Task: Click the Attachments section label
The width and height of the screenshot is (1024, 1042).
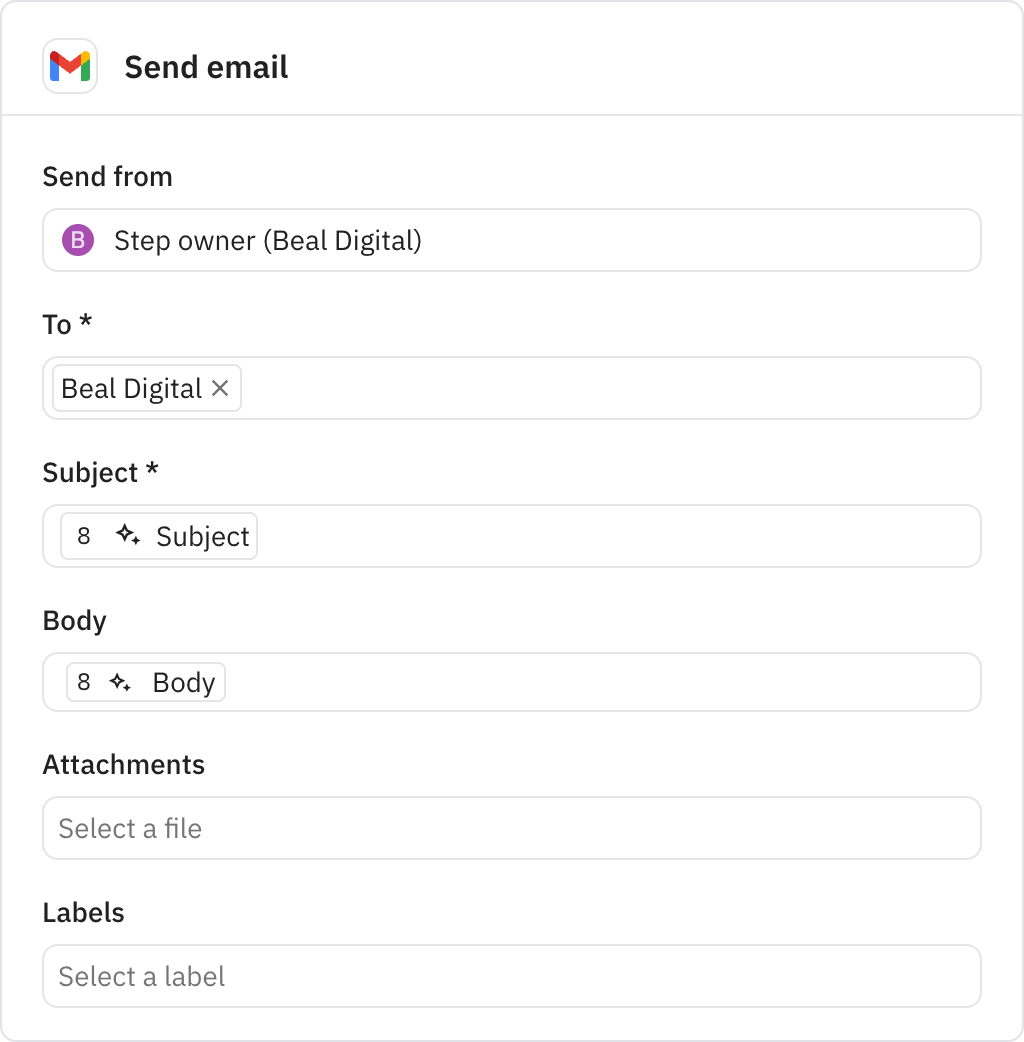Action: (x=123, y=764)
